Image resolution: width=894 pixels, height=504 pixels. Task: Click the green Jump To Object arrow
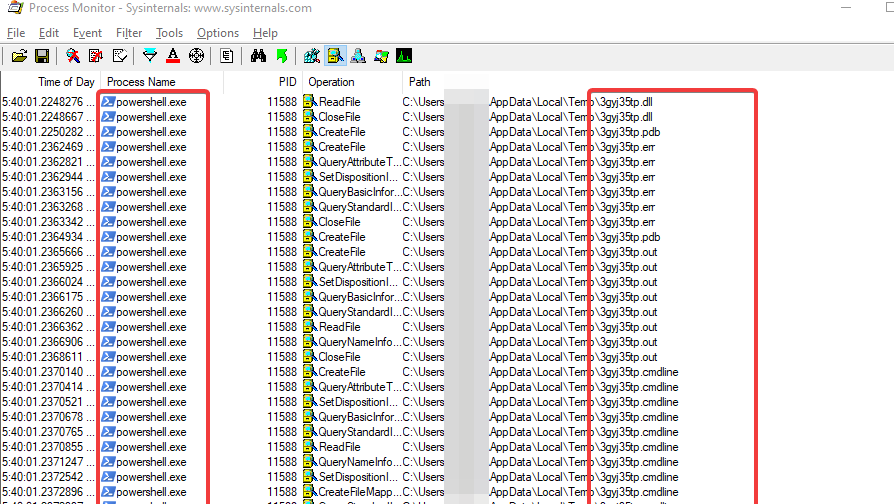pyautogui.click(x=282, y=56)
